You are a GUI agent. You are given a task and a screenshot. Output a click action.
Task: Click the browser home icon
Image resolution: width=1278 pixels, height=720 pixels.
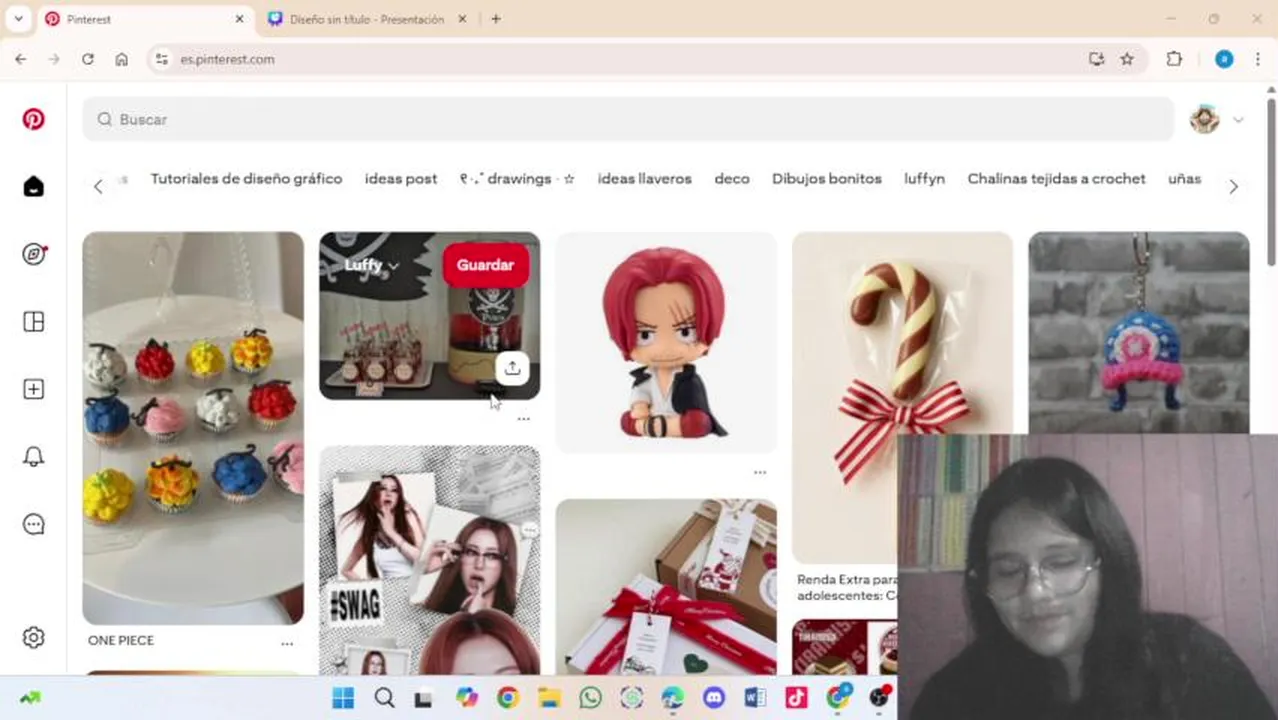pyautogui.click(x=121, y=59)
